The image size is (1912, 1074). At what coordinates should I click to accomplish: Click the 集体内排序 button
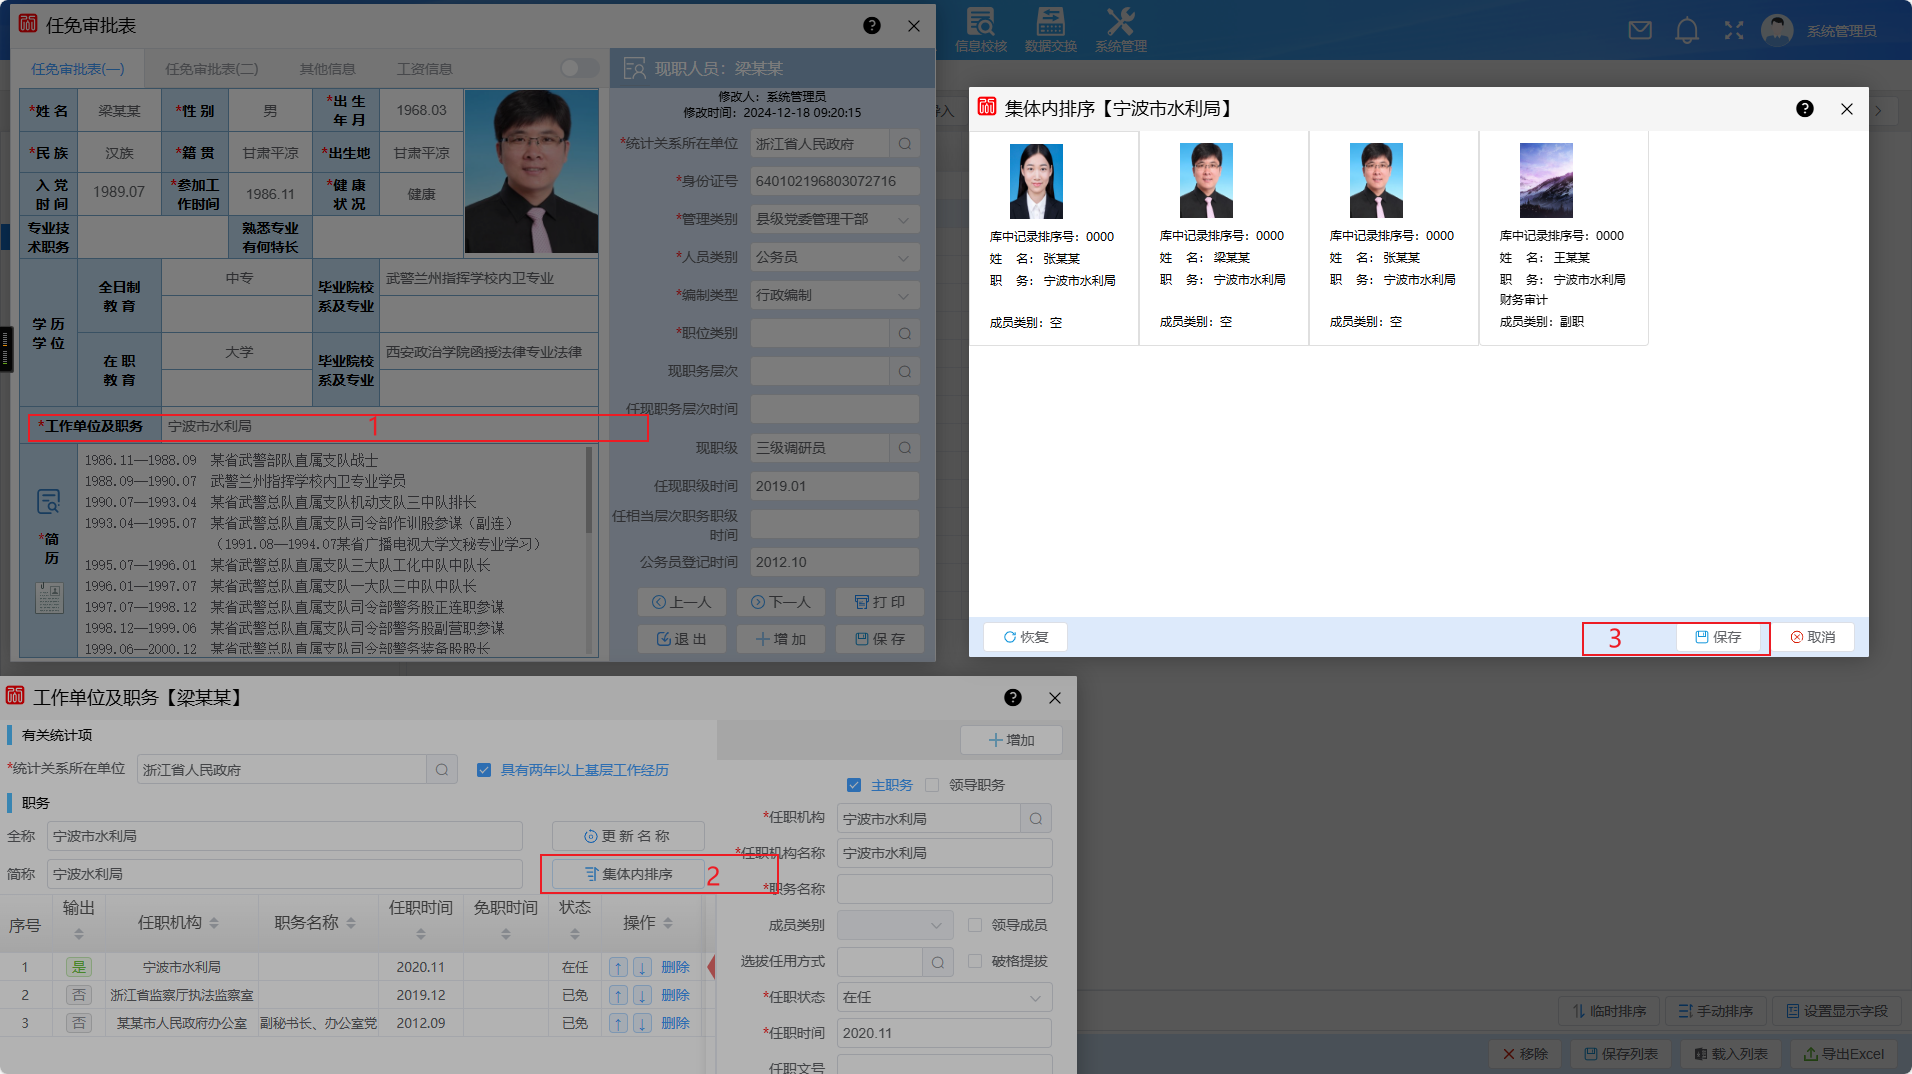(x=628, y=874)
